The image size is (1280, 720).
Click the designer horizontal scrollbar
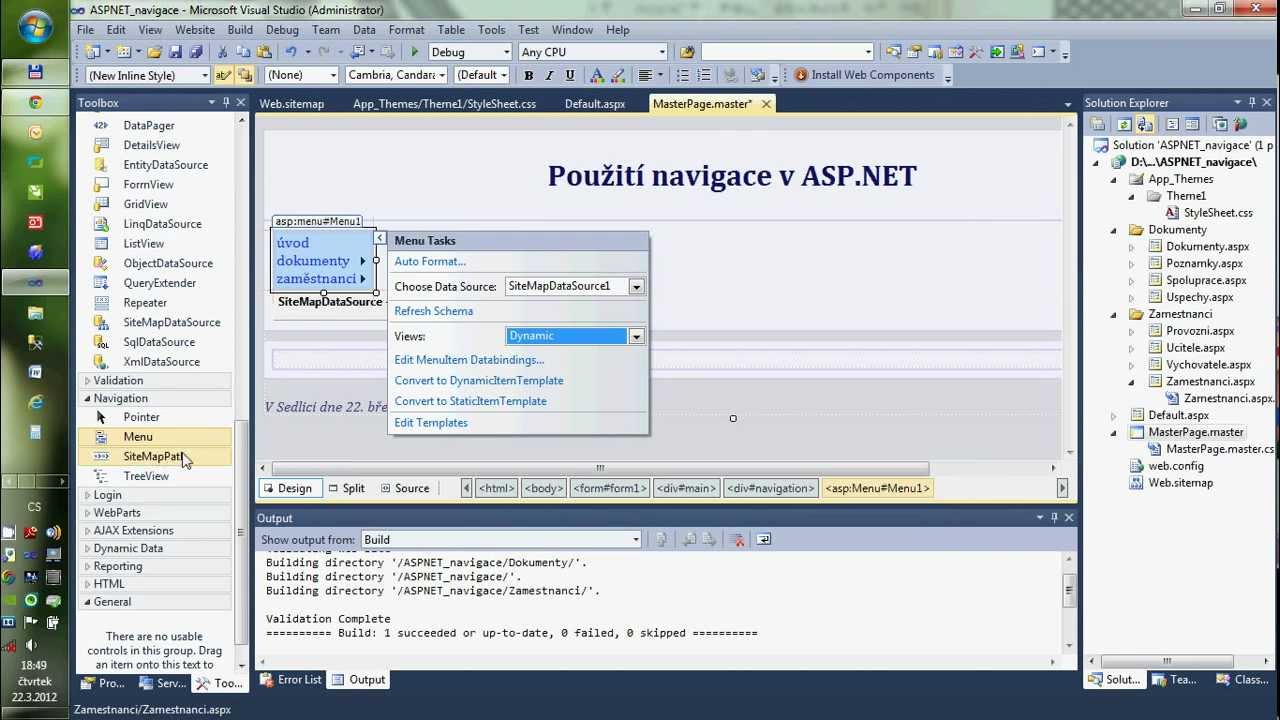600,468
